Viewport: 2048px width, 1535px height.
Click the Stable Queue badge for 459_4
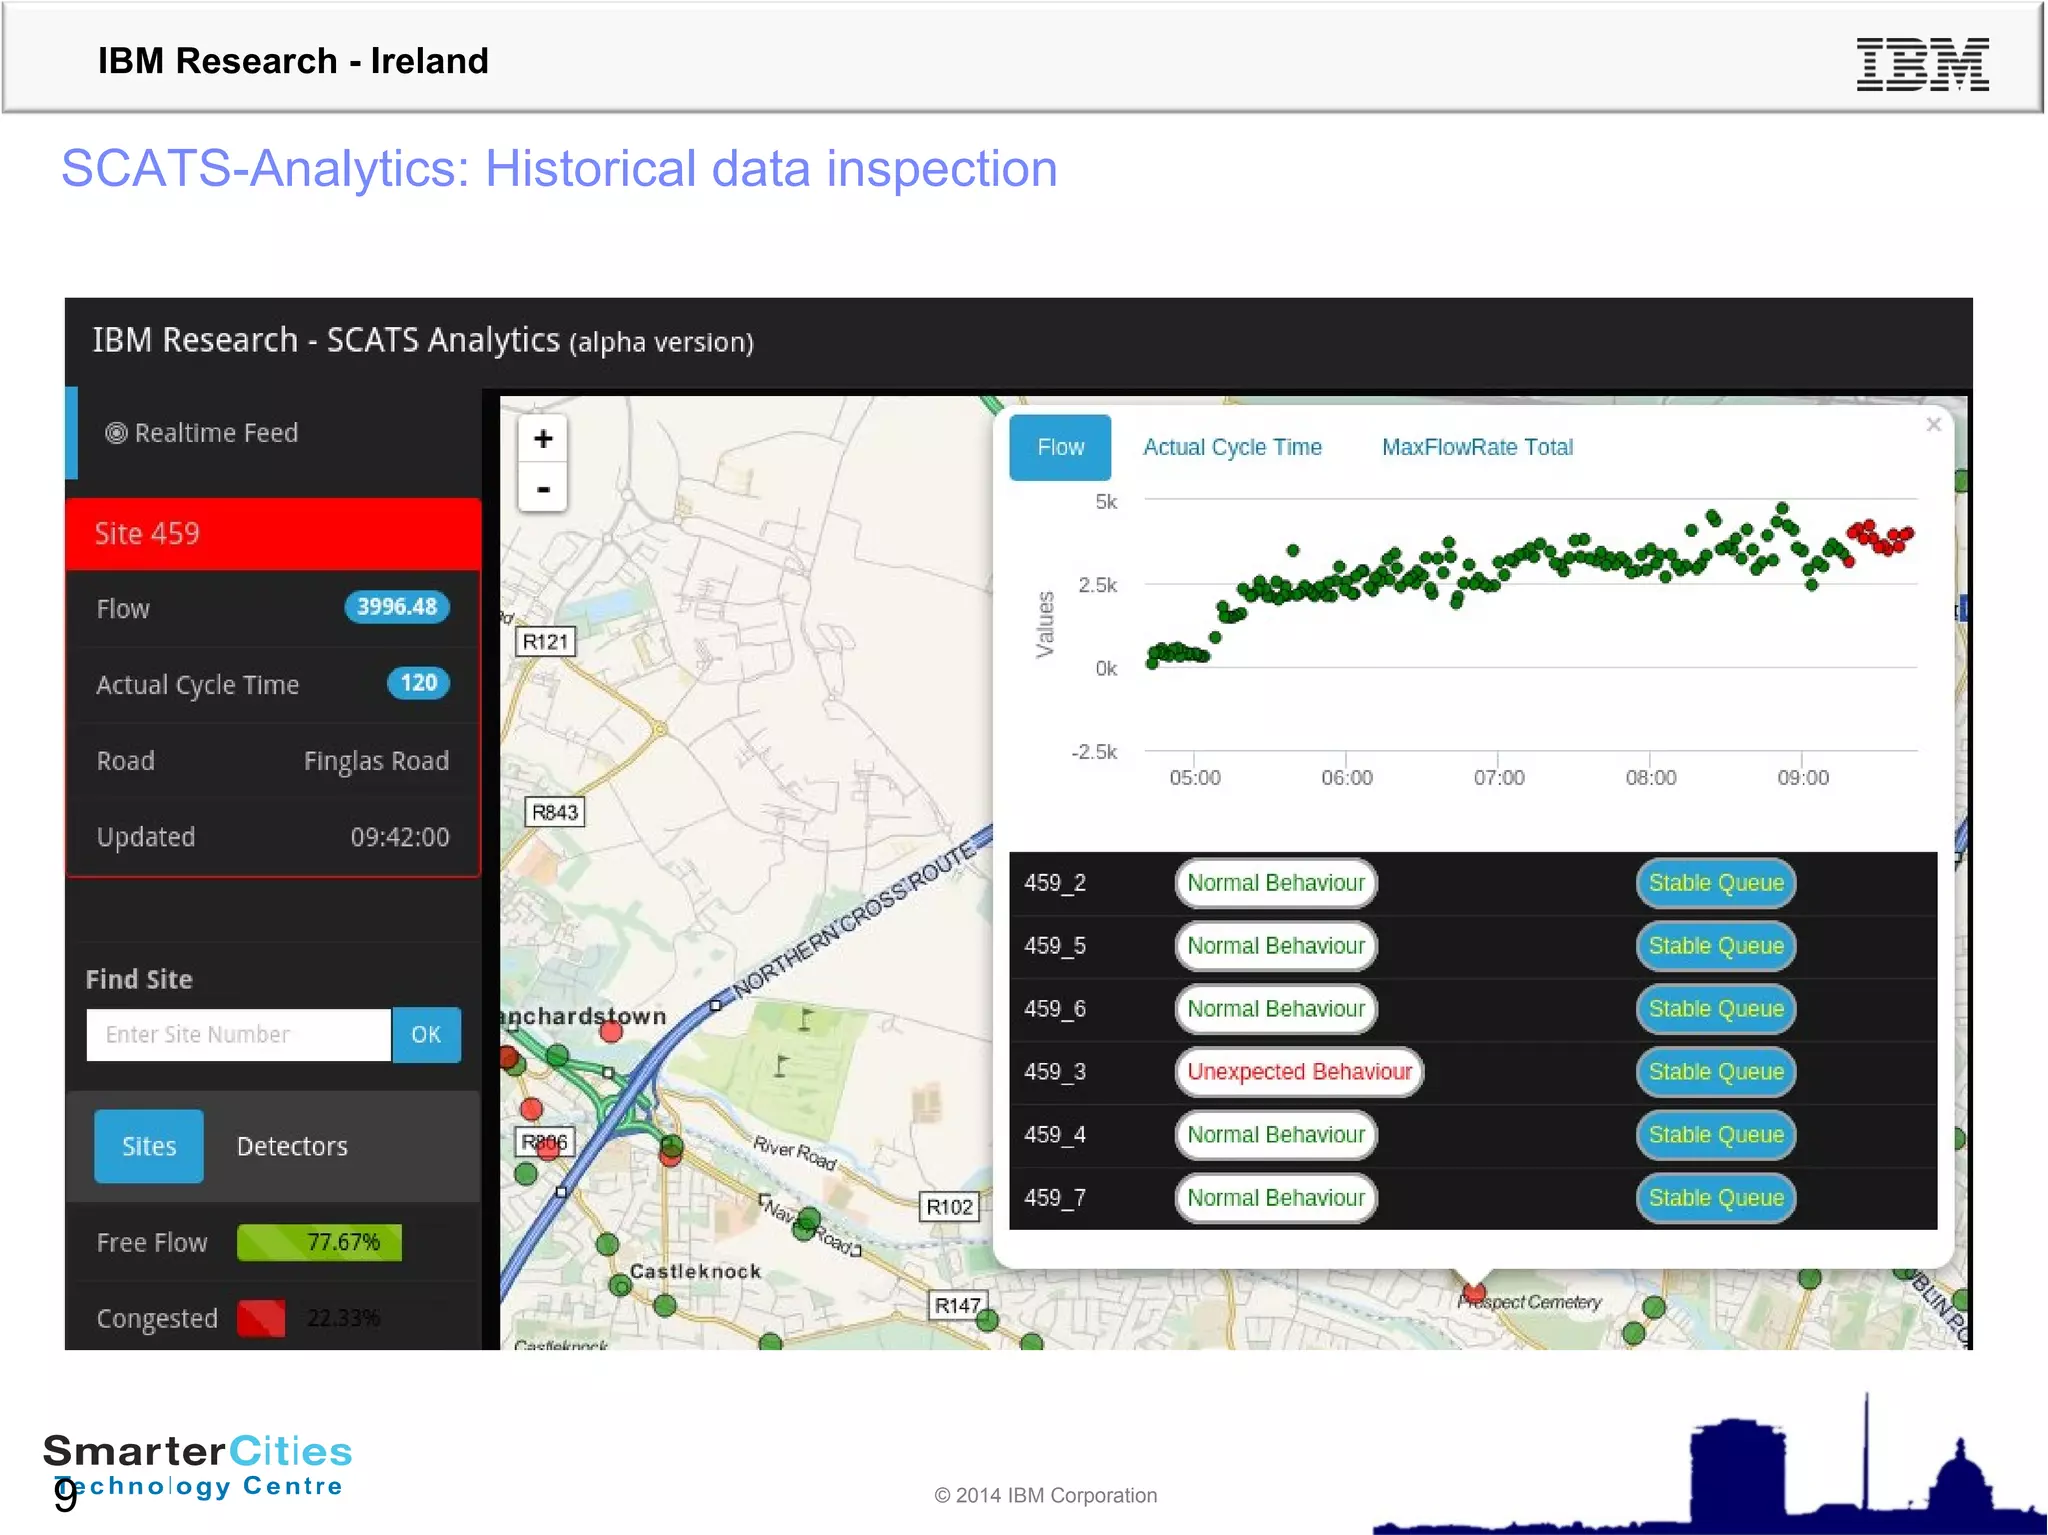(1716, 1135)
